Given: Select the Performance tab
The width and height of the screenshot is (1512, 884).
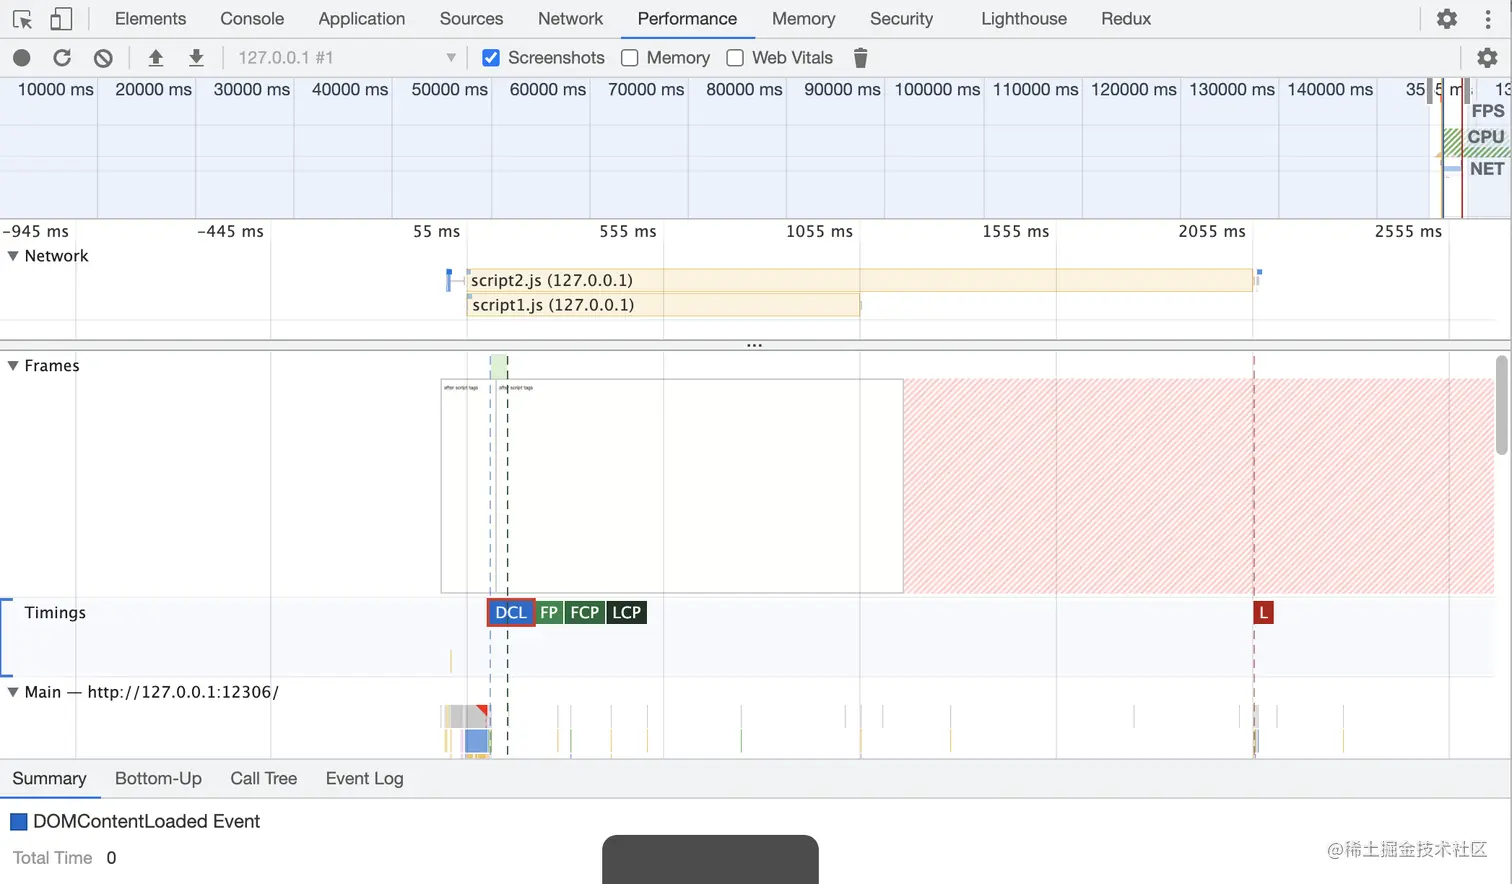Looking at the screenshot, I should 687,19.
